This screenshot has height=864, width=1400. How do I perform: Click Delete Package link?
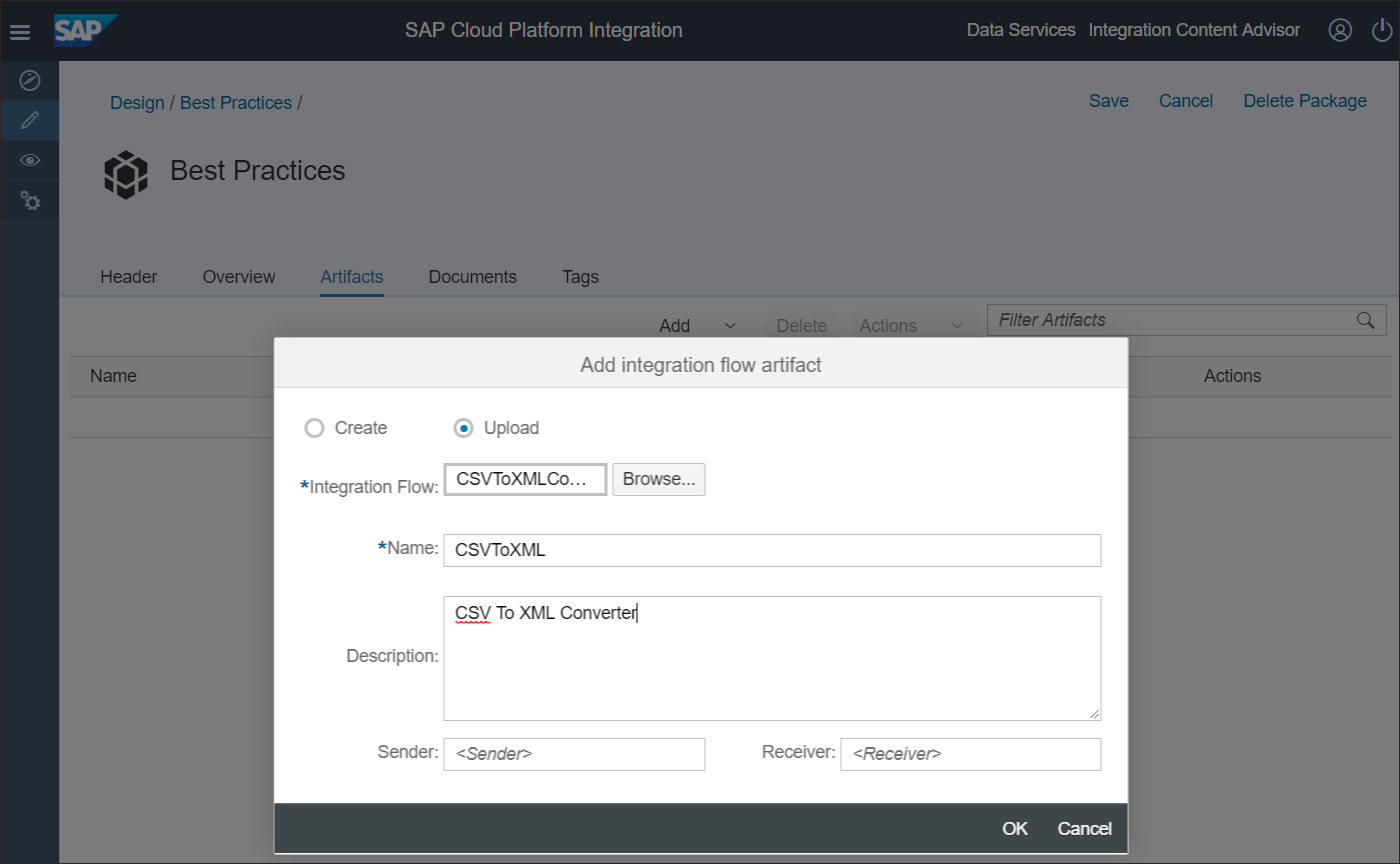(1305, 101)
